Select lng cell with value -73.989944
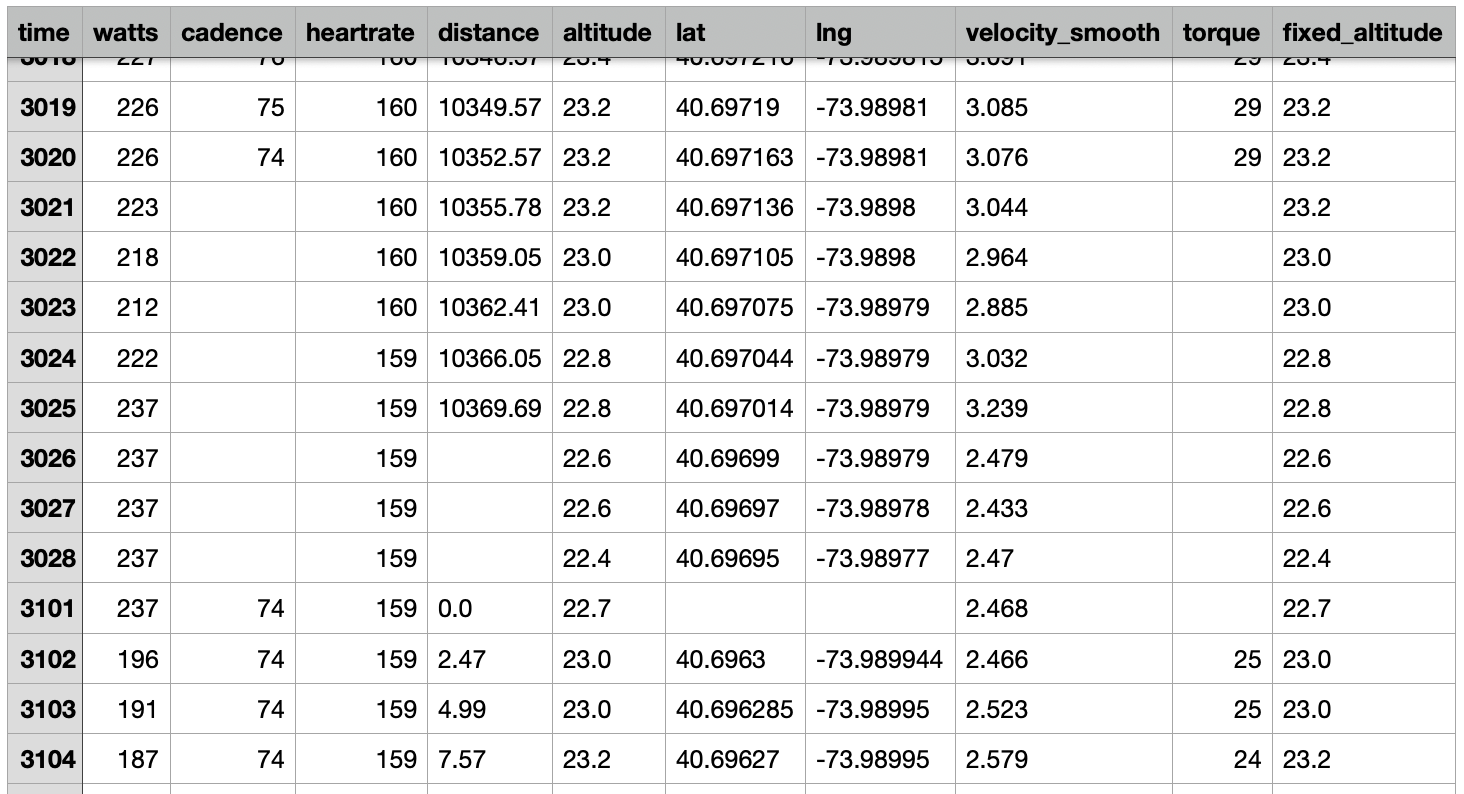The image size is (1464, 794). [x=880, y=659]
